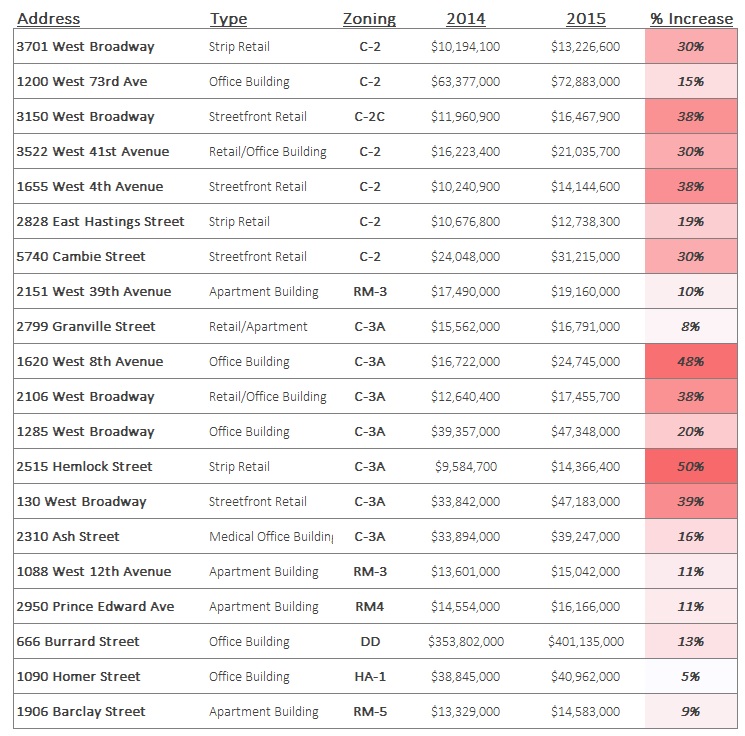Click the 666 Burrard Street address
This screenshot has width=745, height=736.
point(78,642)
